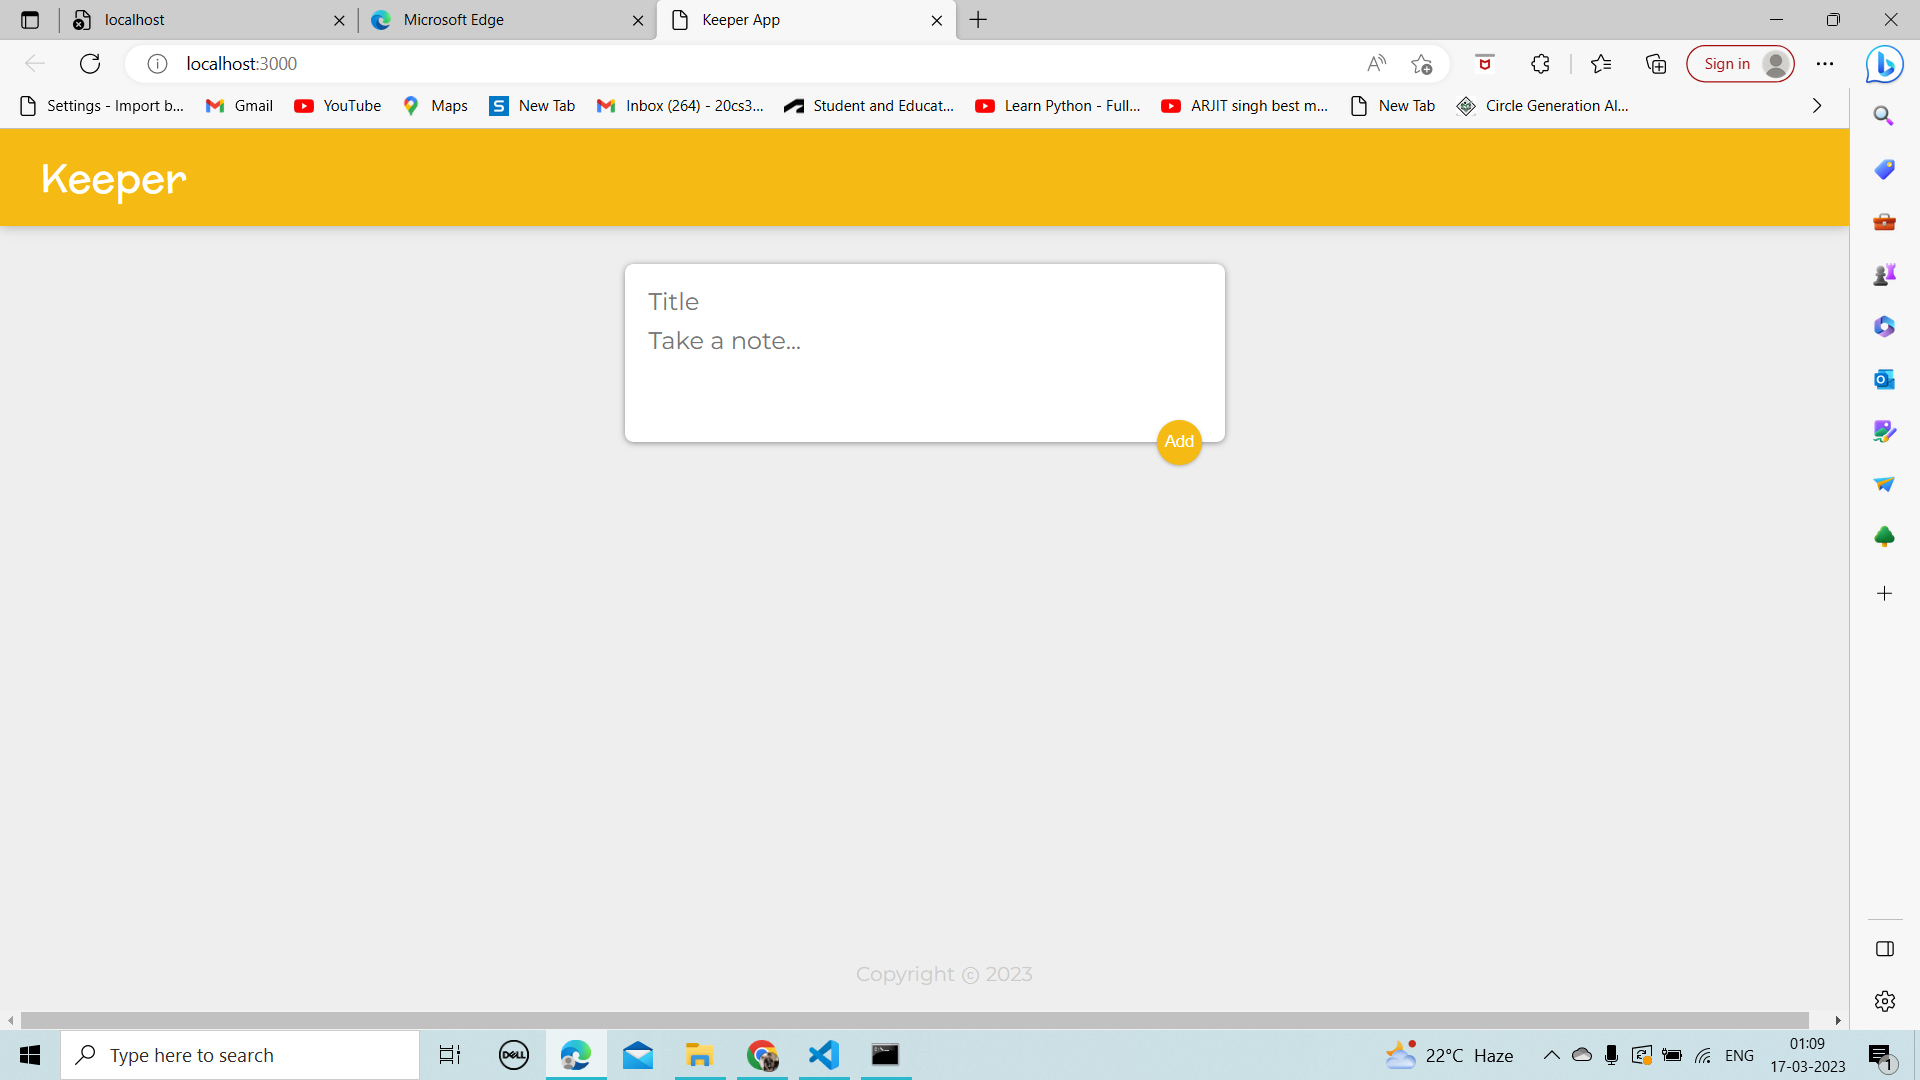Open Settings and more ellipsis menu

[x=1825, y=64]
